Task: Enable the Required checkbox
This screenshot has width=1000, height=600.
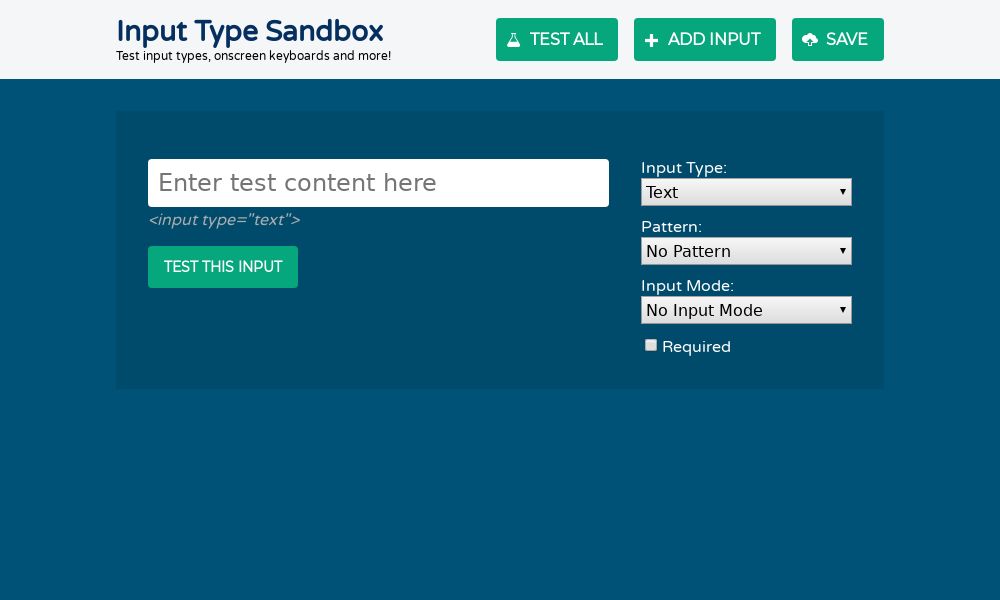Action: pos(651,345)
